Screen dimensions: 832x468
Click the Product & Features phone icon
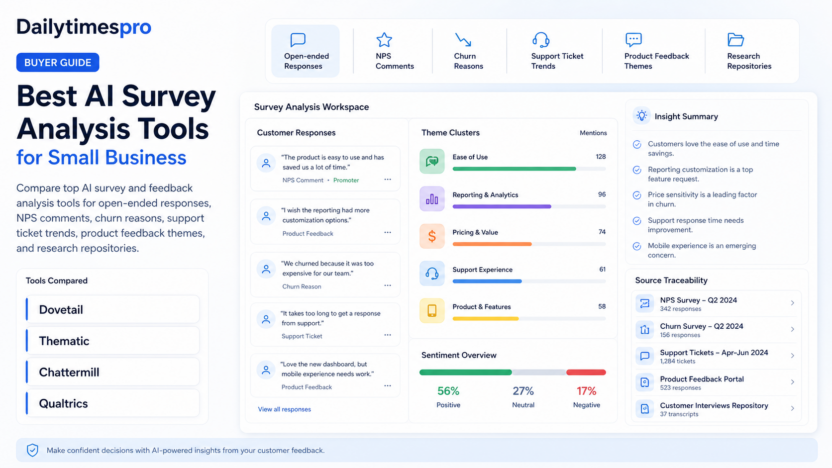tap(432, 310)
